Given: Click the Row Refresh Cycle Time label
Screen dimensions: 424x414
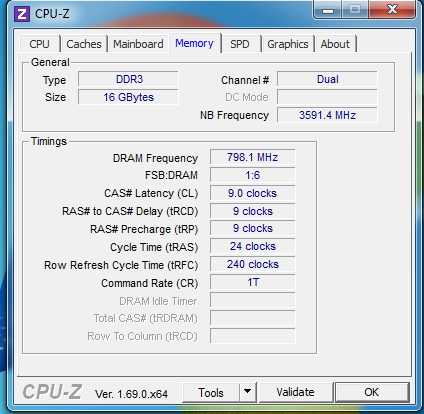Looking at the screenshot, I should click(121, 265).
